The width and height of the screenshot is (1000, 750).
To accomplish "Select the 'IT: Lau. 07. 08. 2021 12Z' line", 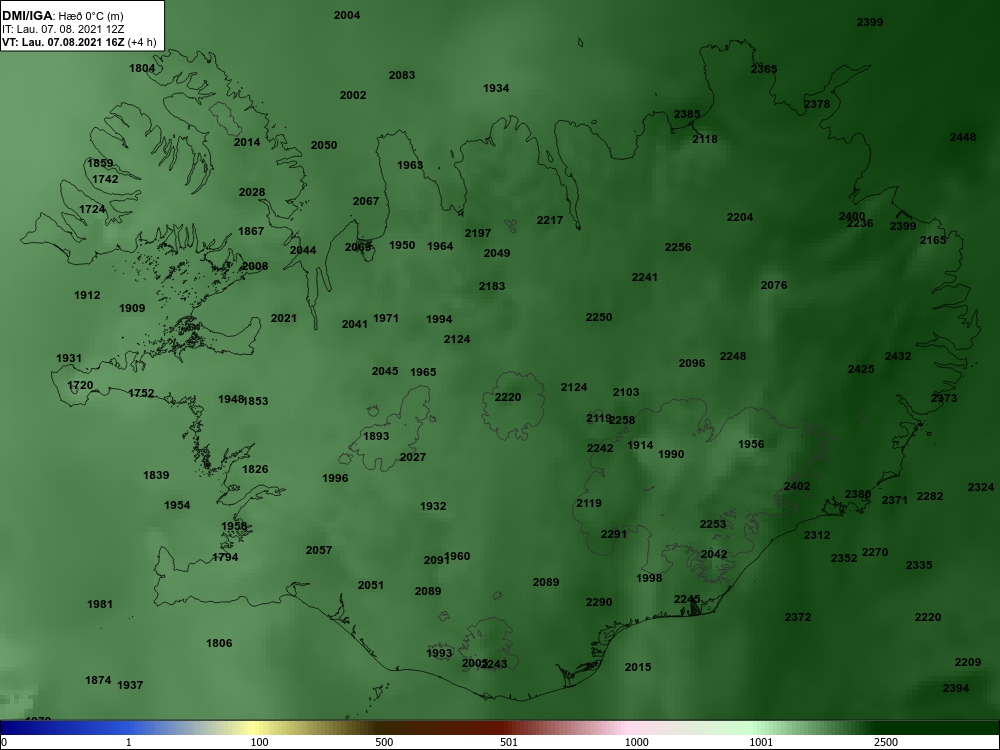I will coord(62,29).
